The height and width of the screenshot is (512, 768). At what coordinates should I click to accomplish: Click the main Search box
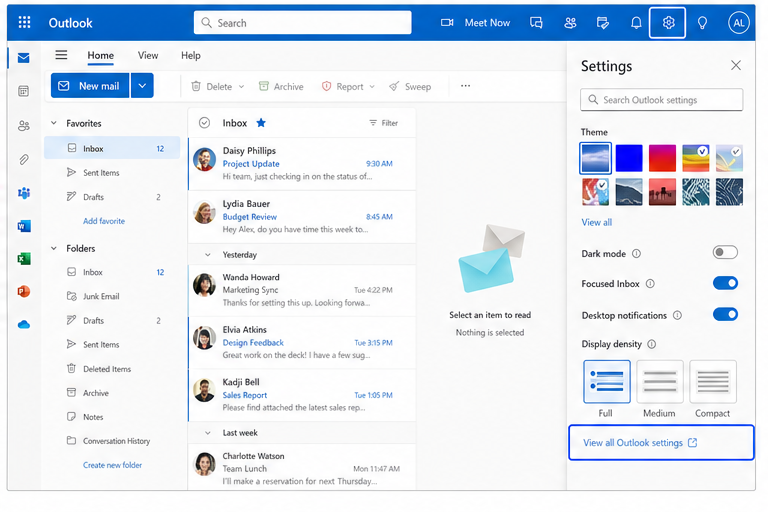(302, 23)
